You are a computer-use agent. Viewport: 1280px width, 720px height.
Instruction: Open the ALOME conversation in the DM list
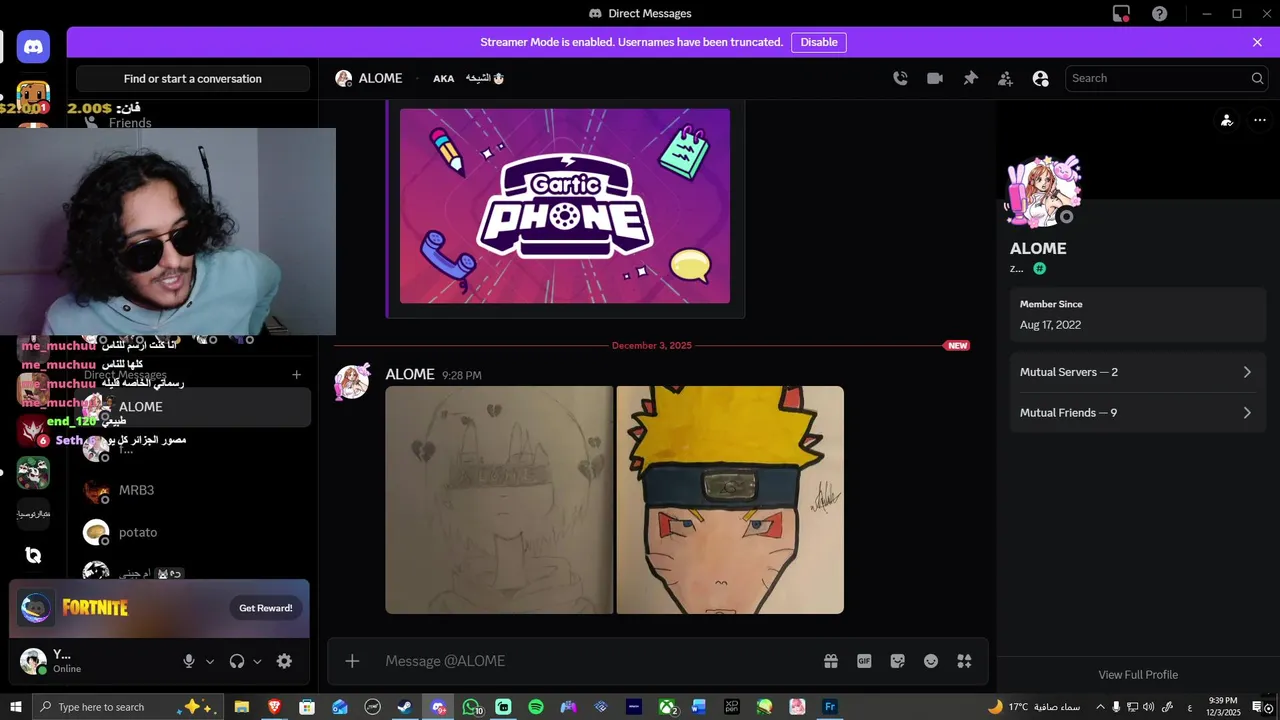194,407
